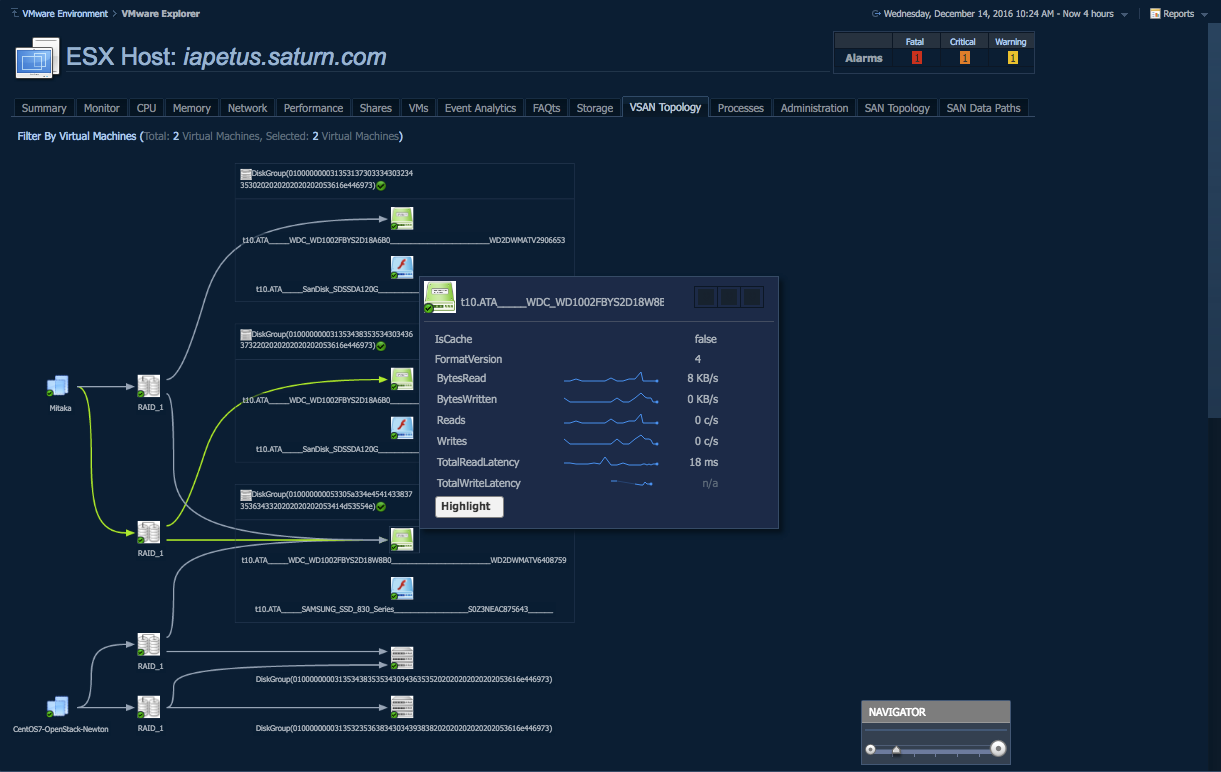
Task: Open the Reports dropdown arrow
Action: [1204, 15]
